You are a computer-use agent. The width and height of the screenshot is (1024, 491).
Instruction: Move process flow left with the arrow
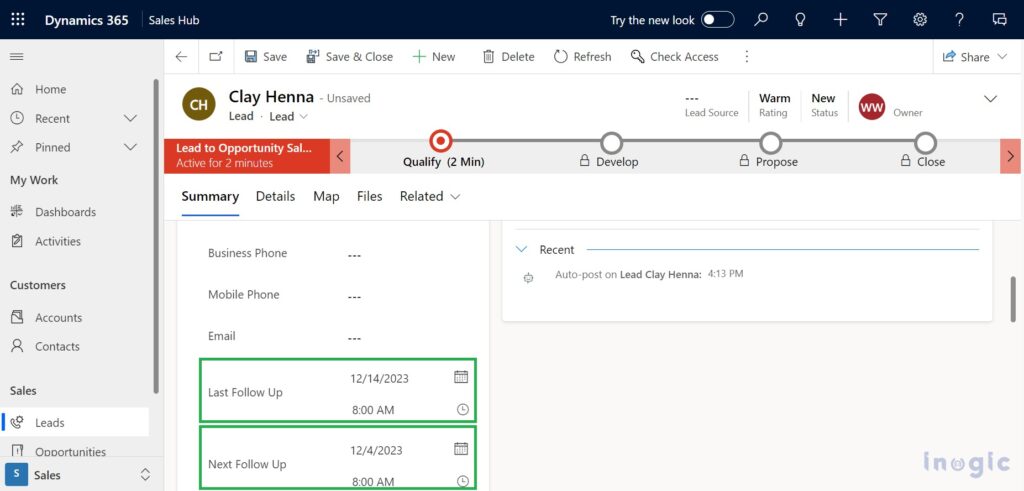[340, 156]
